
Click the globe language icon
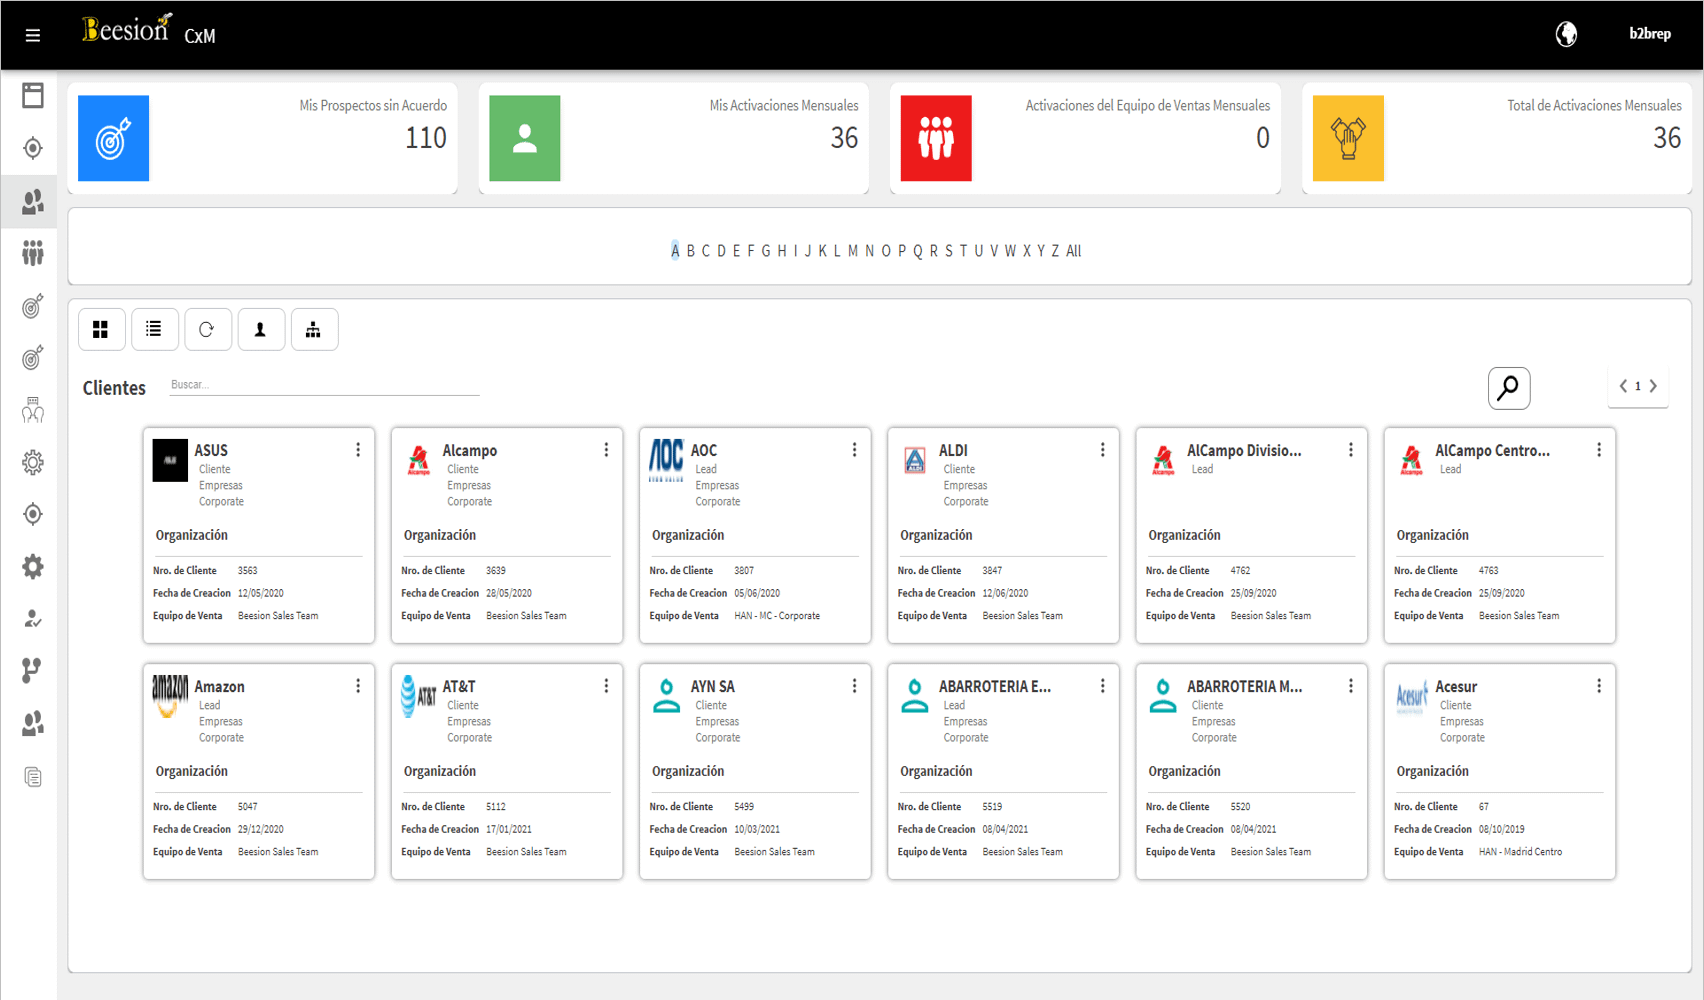(1566, 34)
